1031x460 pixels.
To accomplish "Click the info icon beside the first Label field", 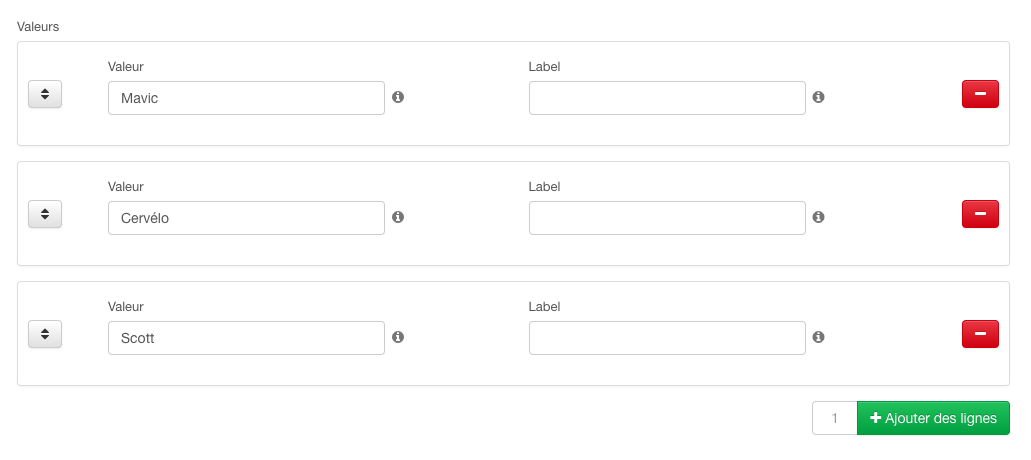I will 819,97.
